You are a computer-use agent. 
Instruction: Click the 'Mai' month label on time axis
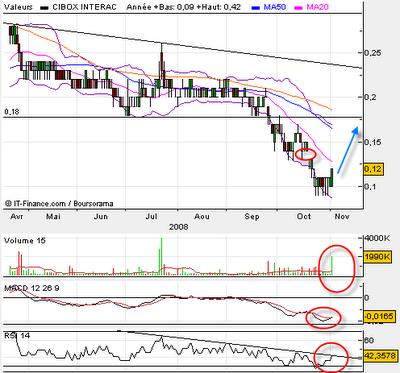coord(53,216)
